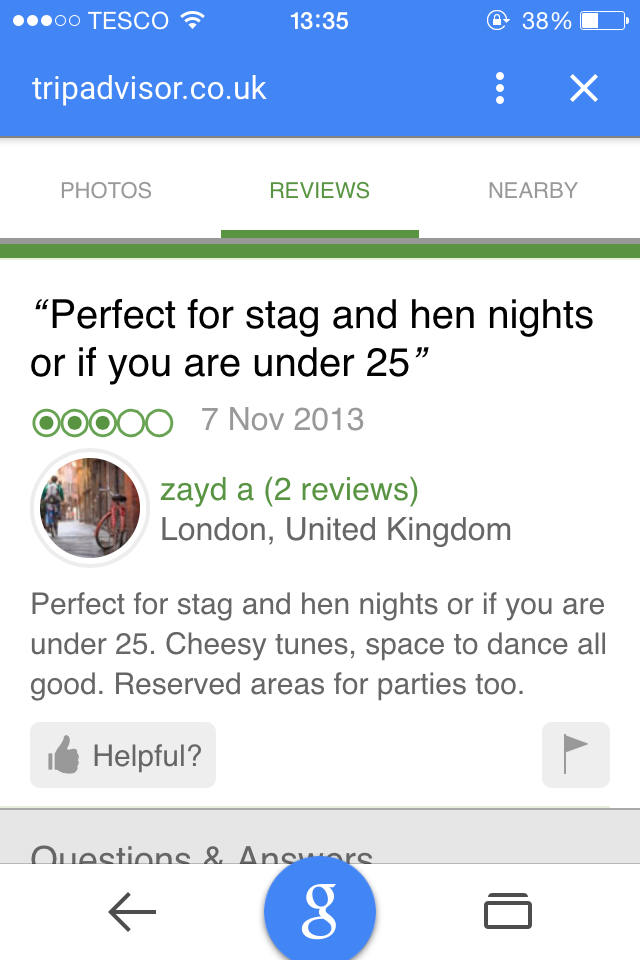Go to the NEARBY tab
The height and width of the screenshot is (960, 640).
(x=533, y=190)
